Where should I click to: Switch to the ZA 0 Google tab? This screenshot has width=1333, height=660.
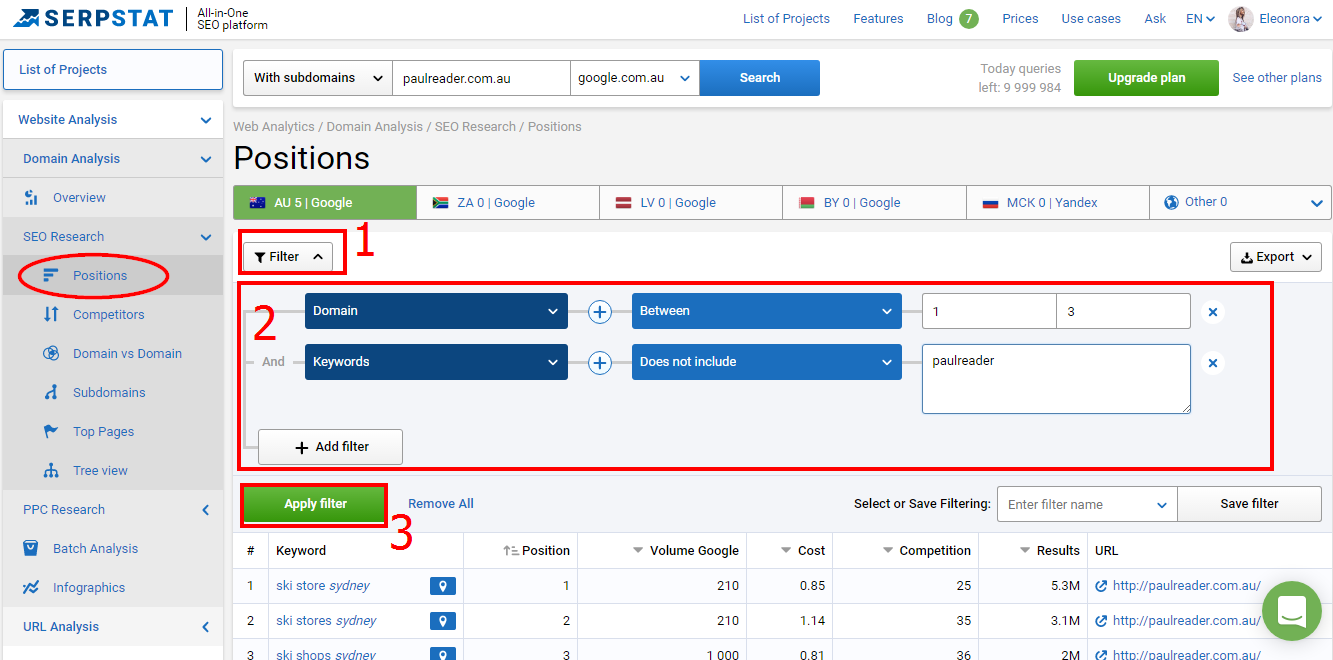[507, 202]
